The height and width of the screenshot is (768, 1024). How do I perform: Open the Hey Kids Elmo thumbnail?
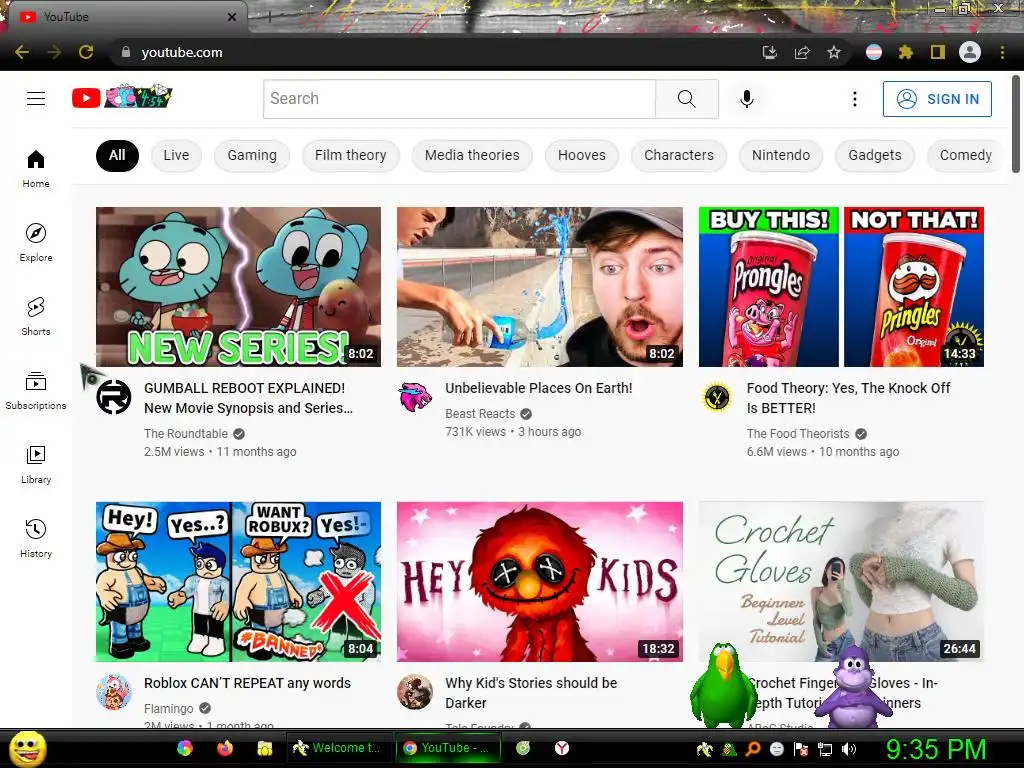point(540,582)
